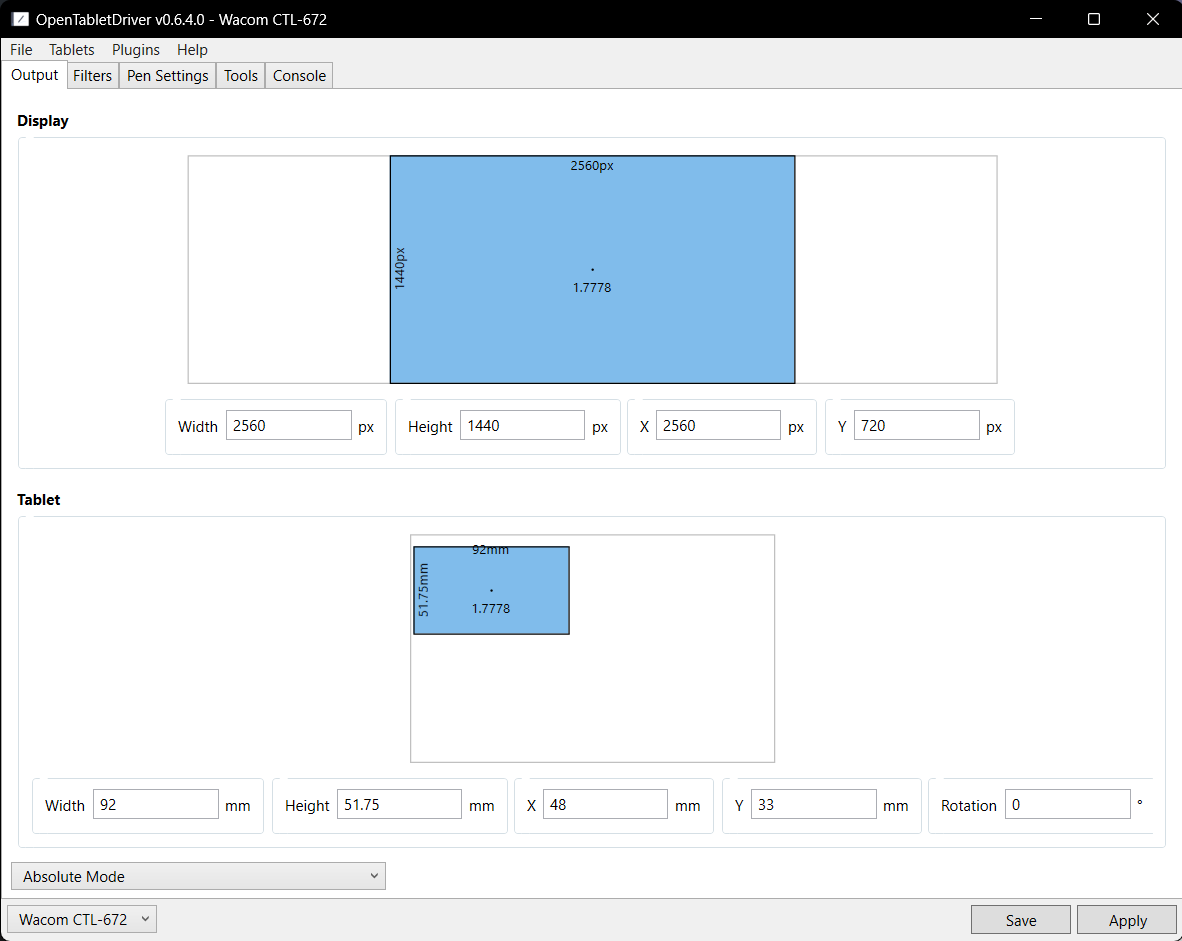Expand the Absolute Mode dropdown

tap(198, 876)
